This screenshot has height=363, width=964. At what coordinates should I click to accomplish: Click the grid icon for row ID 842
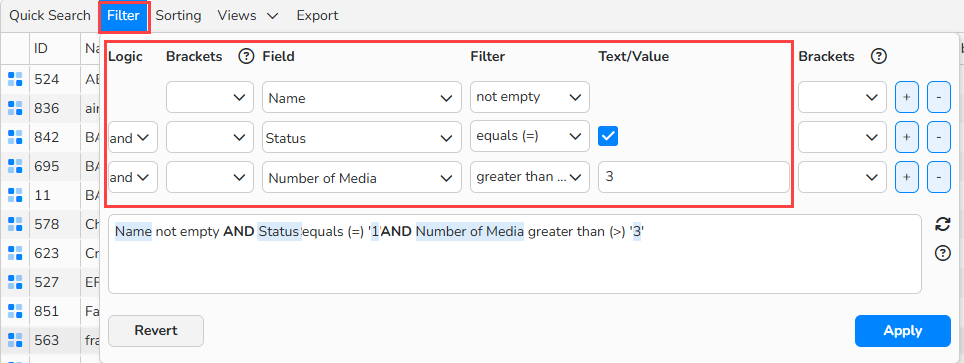[15, 137]
